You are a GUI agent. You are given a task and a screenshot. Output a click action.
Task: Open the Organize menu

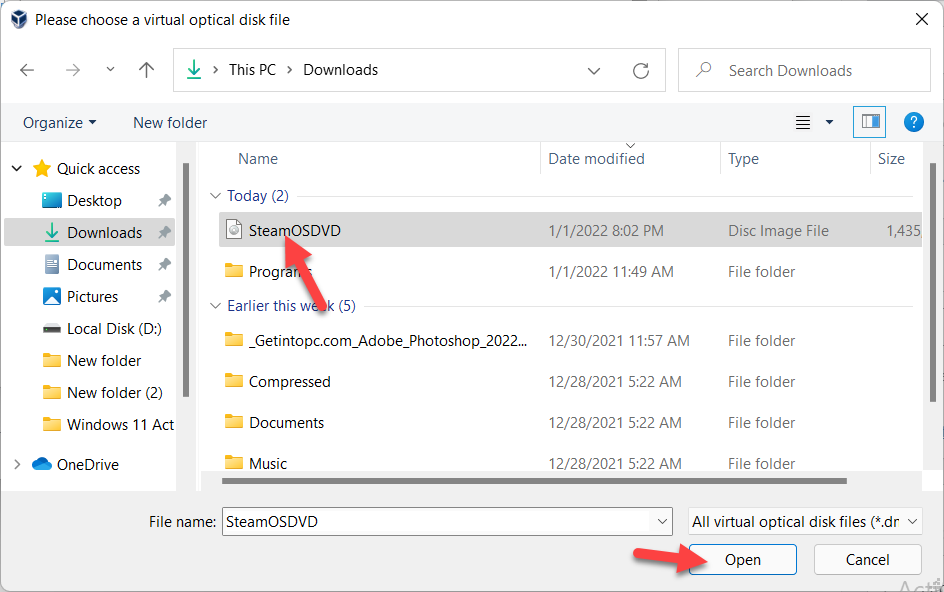tap(60, 122)
